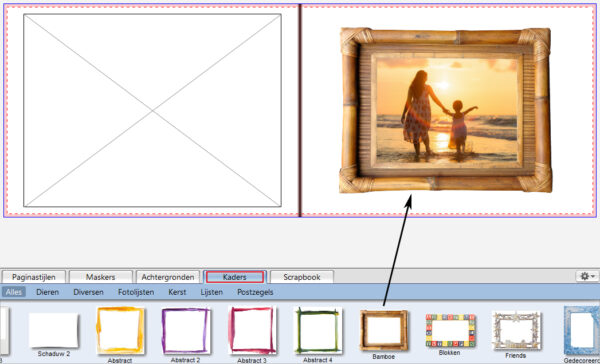600x364 pixels.
Task: Select the empty photo placeholder on left page
Action: pos(152,110)
